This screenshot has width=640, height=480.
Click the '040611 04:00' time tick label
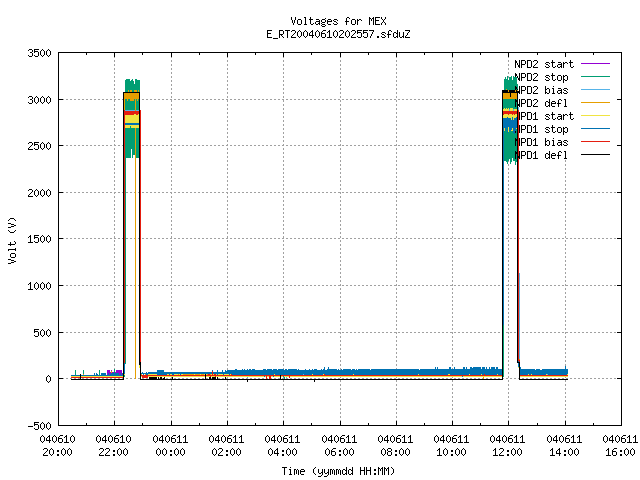click(282, 446)
